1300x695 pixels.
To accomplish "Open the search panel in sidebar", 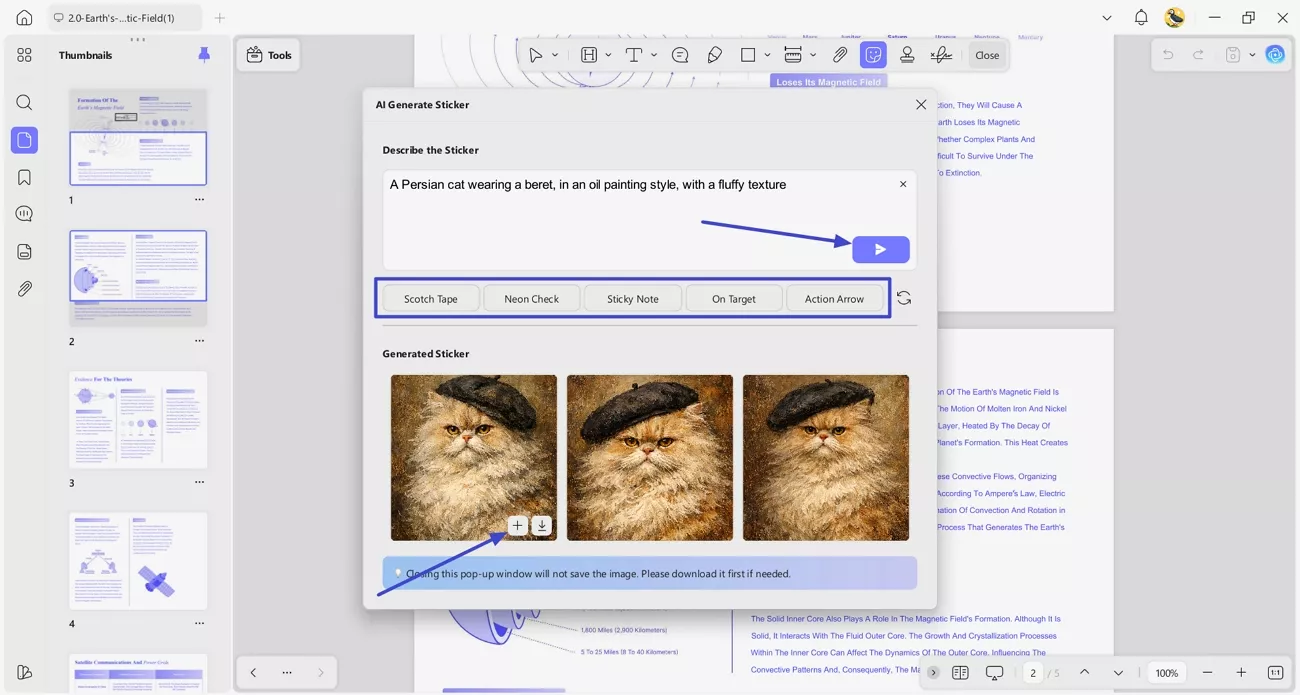I will click(24, 102).
